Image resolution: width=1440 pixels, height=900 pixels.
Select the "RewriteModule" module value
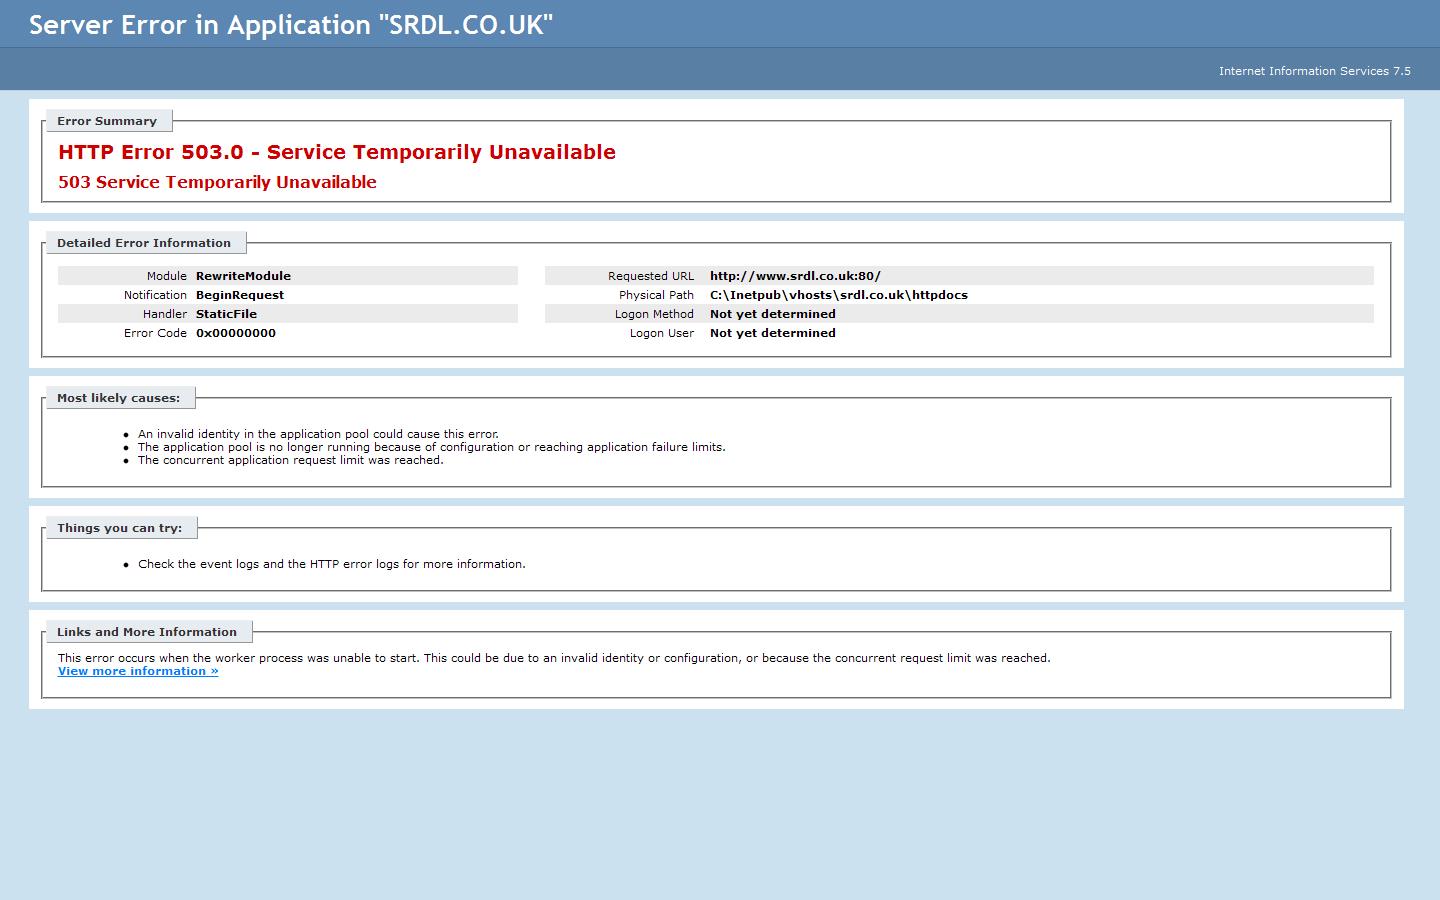coord(243,276)
